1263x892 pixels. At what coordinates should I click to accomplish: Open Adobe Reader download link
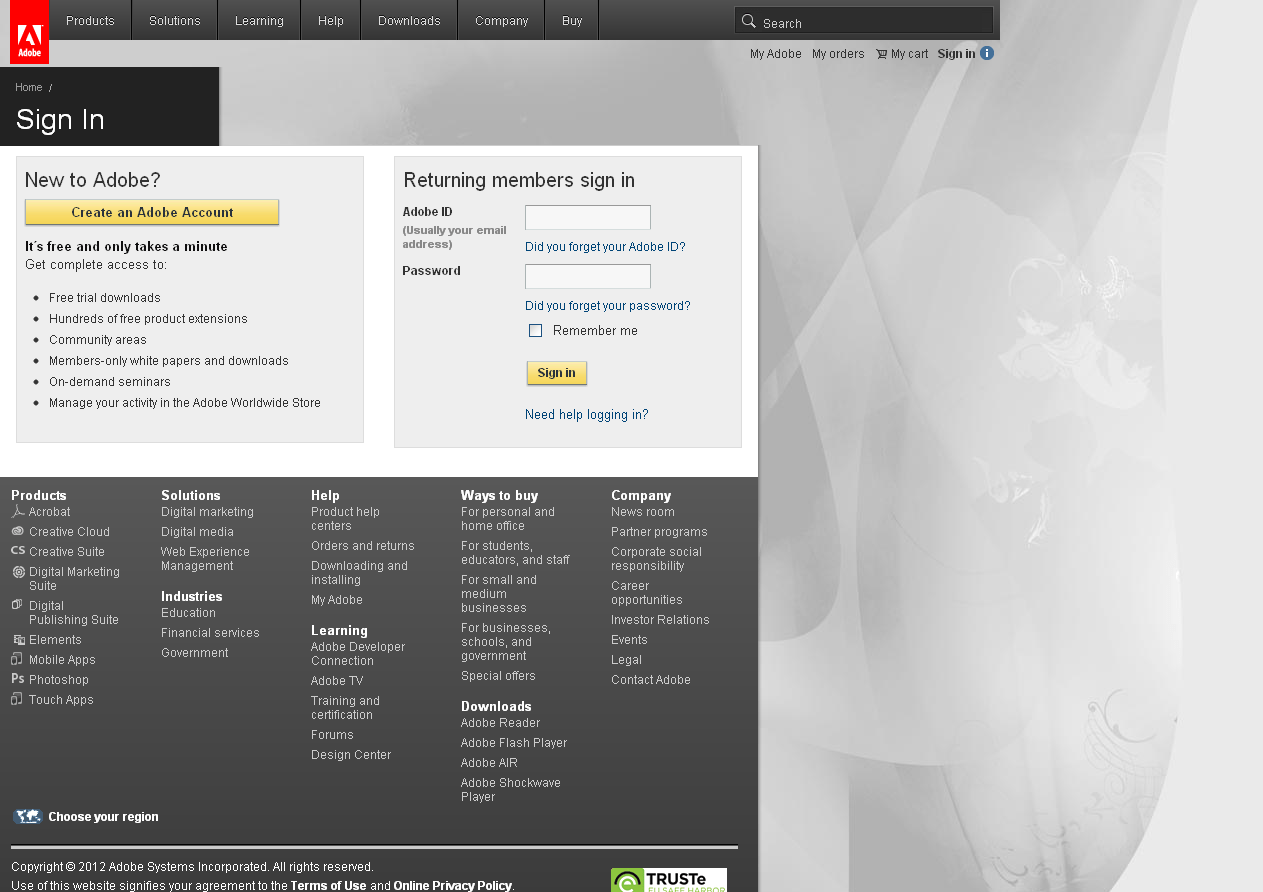(x=500, y=723)
